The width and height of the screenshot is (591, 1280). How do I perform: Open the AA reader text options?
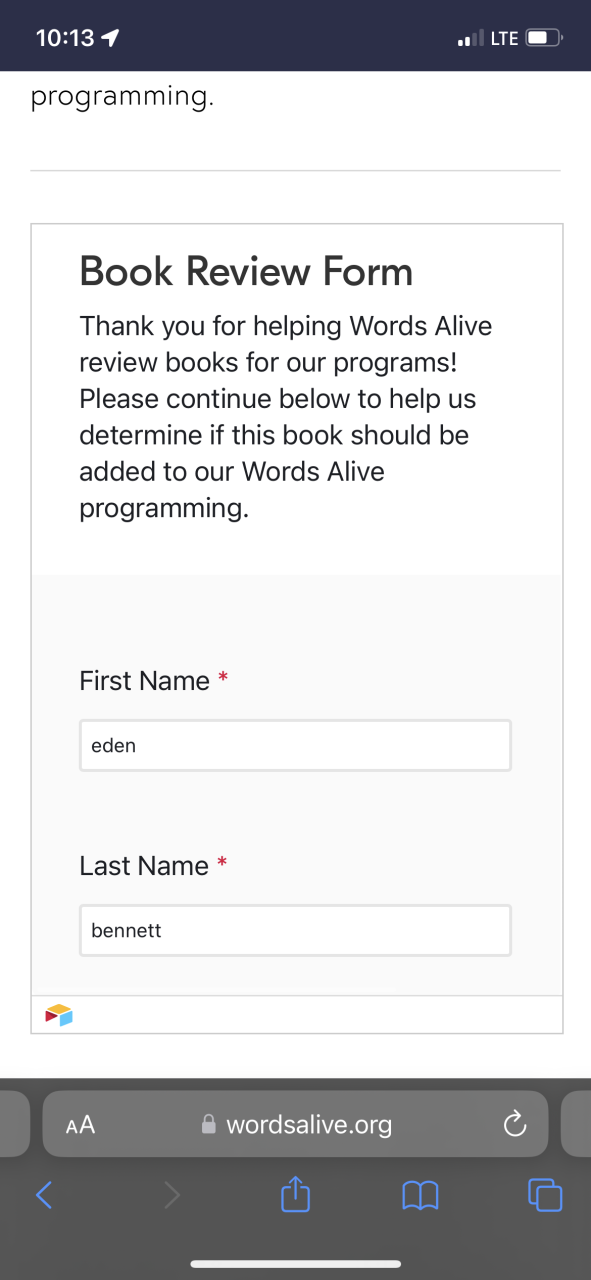tap(80, 1125)
